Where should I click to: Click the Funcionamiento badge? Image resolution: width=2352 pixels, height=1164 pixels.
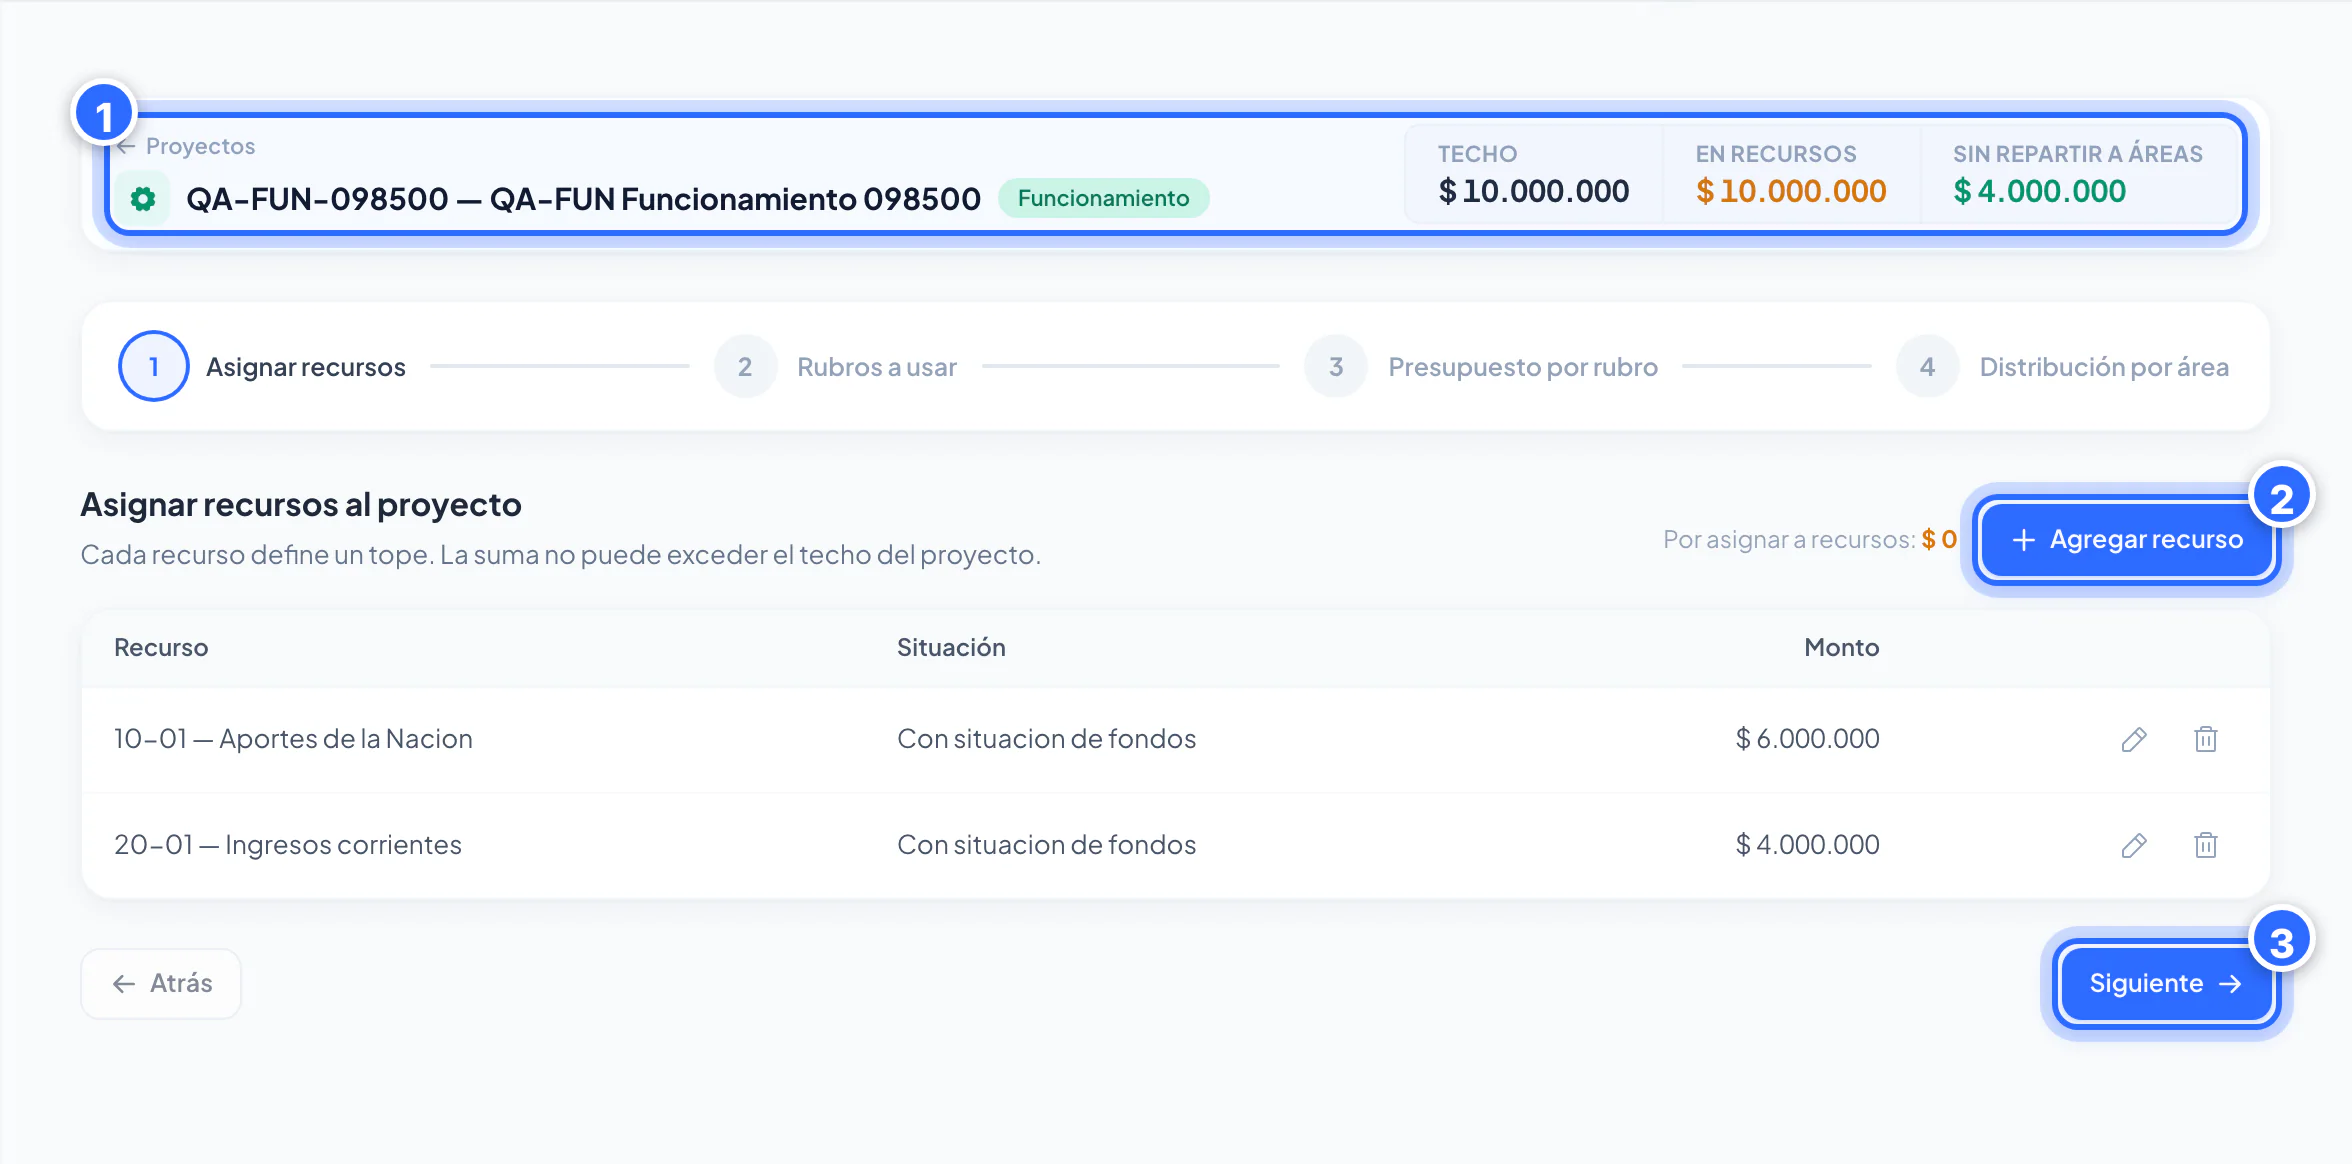pyautogui.click(x=1104, y=198)
